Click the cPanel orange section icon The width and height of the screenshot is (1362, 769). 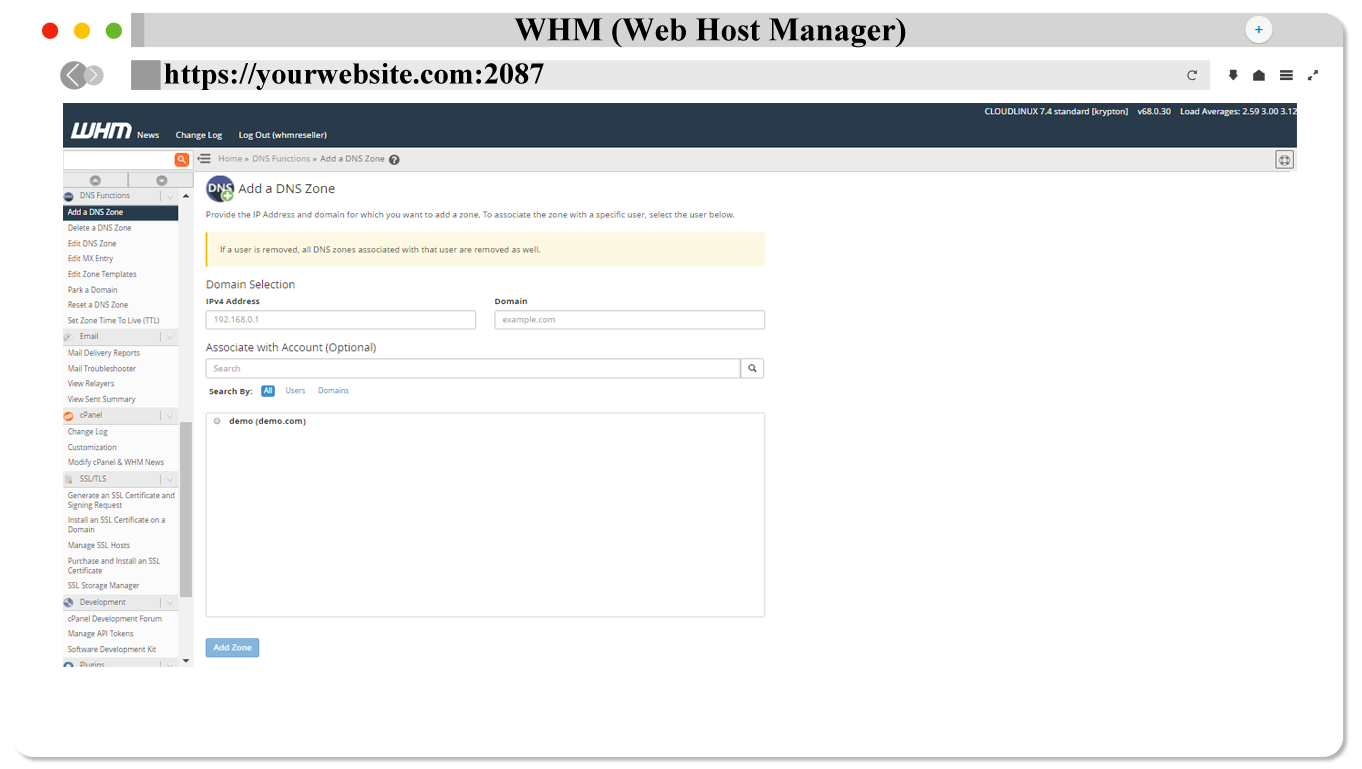pyautogui.click(x=68, y=416)
